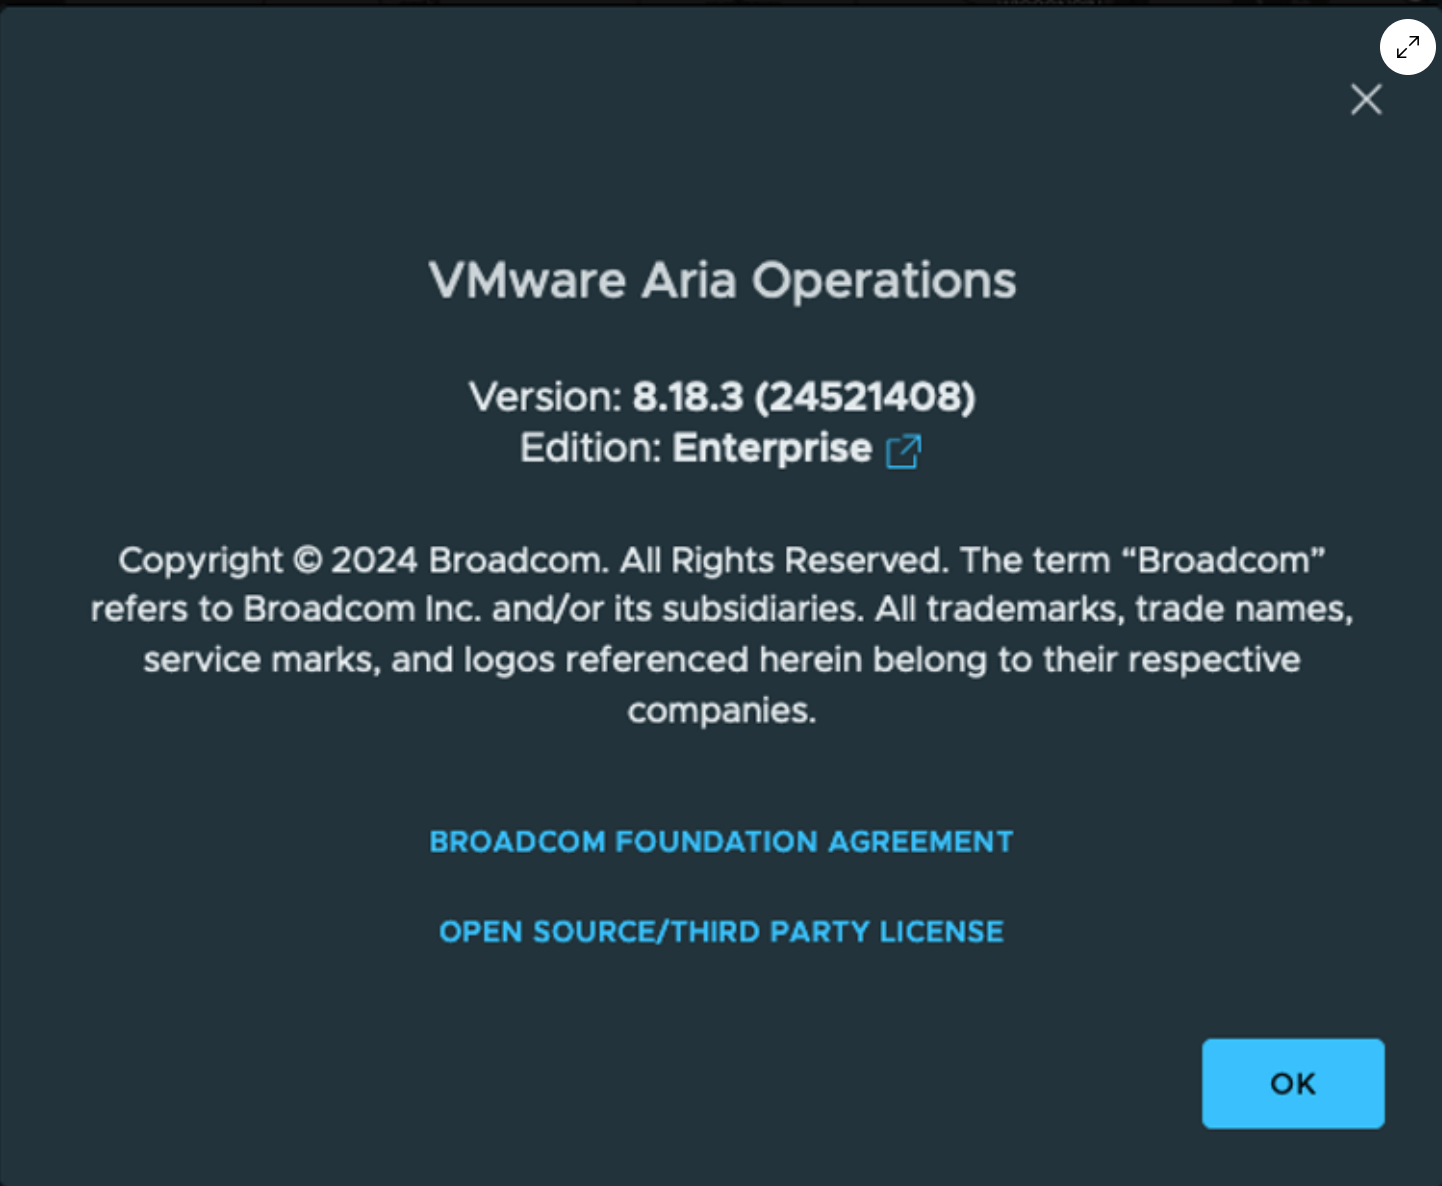
Task: Close the About dialog with the X
Action: (1366, 99)
